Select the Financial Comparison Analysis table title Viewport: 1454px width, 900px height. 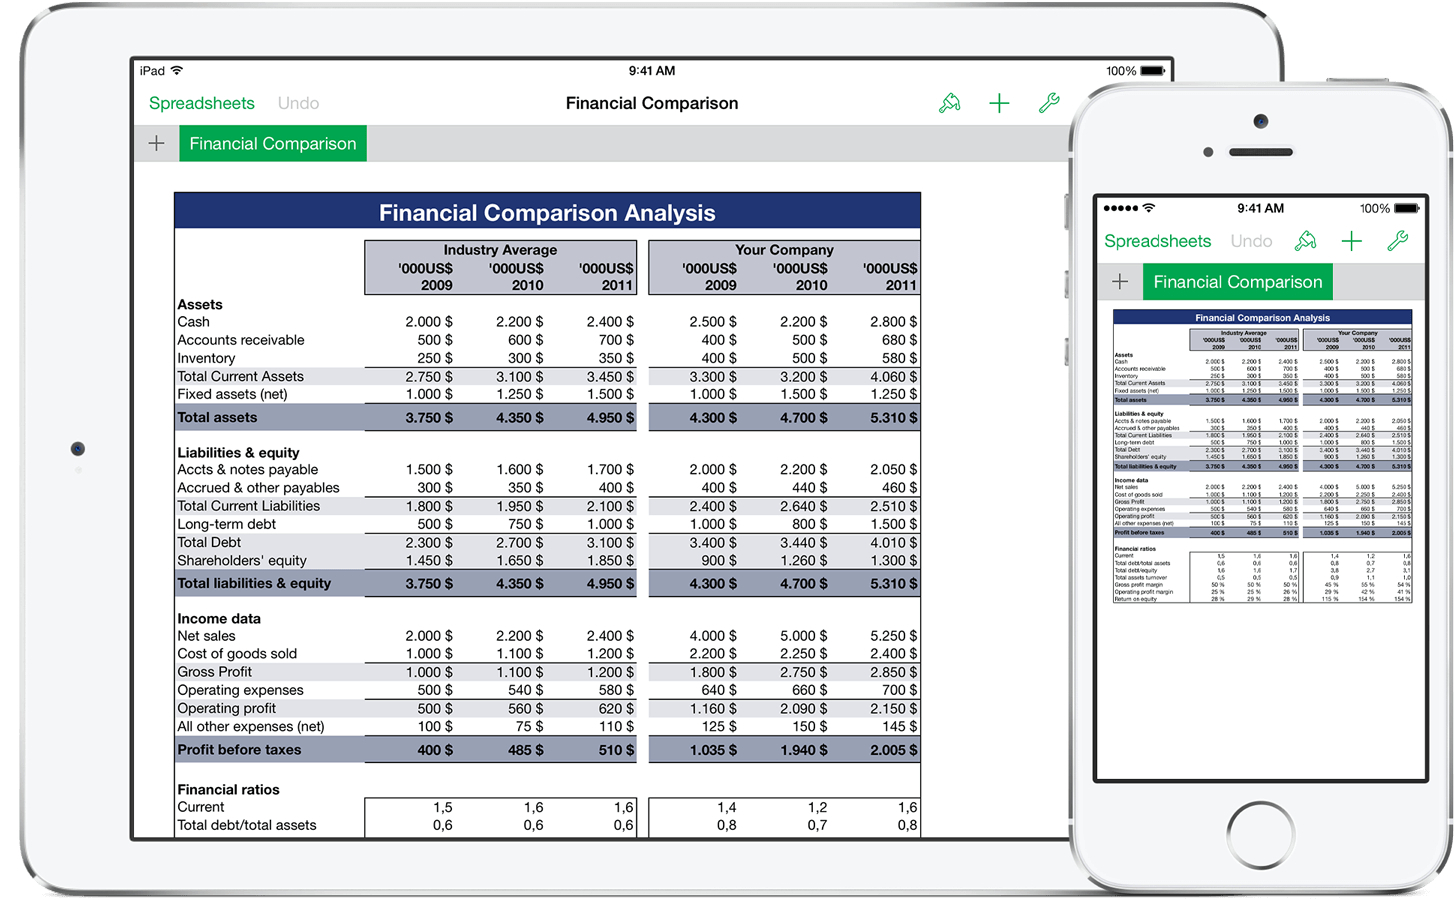pos(547,213)
